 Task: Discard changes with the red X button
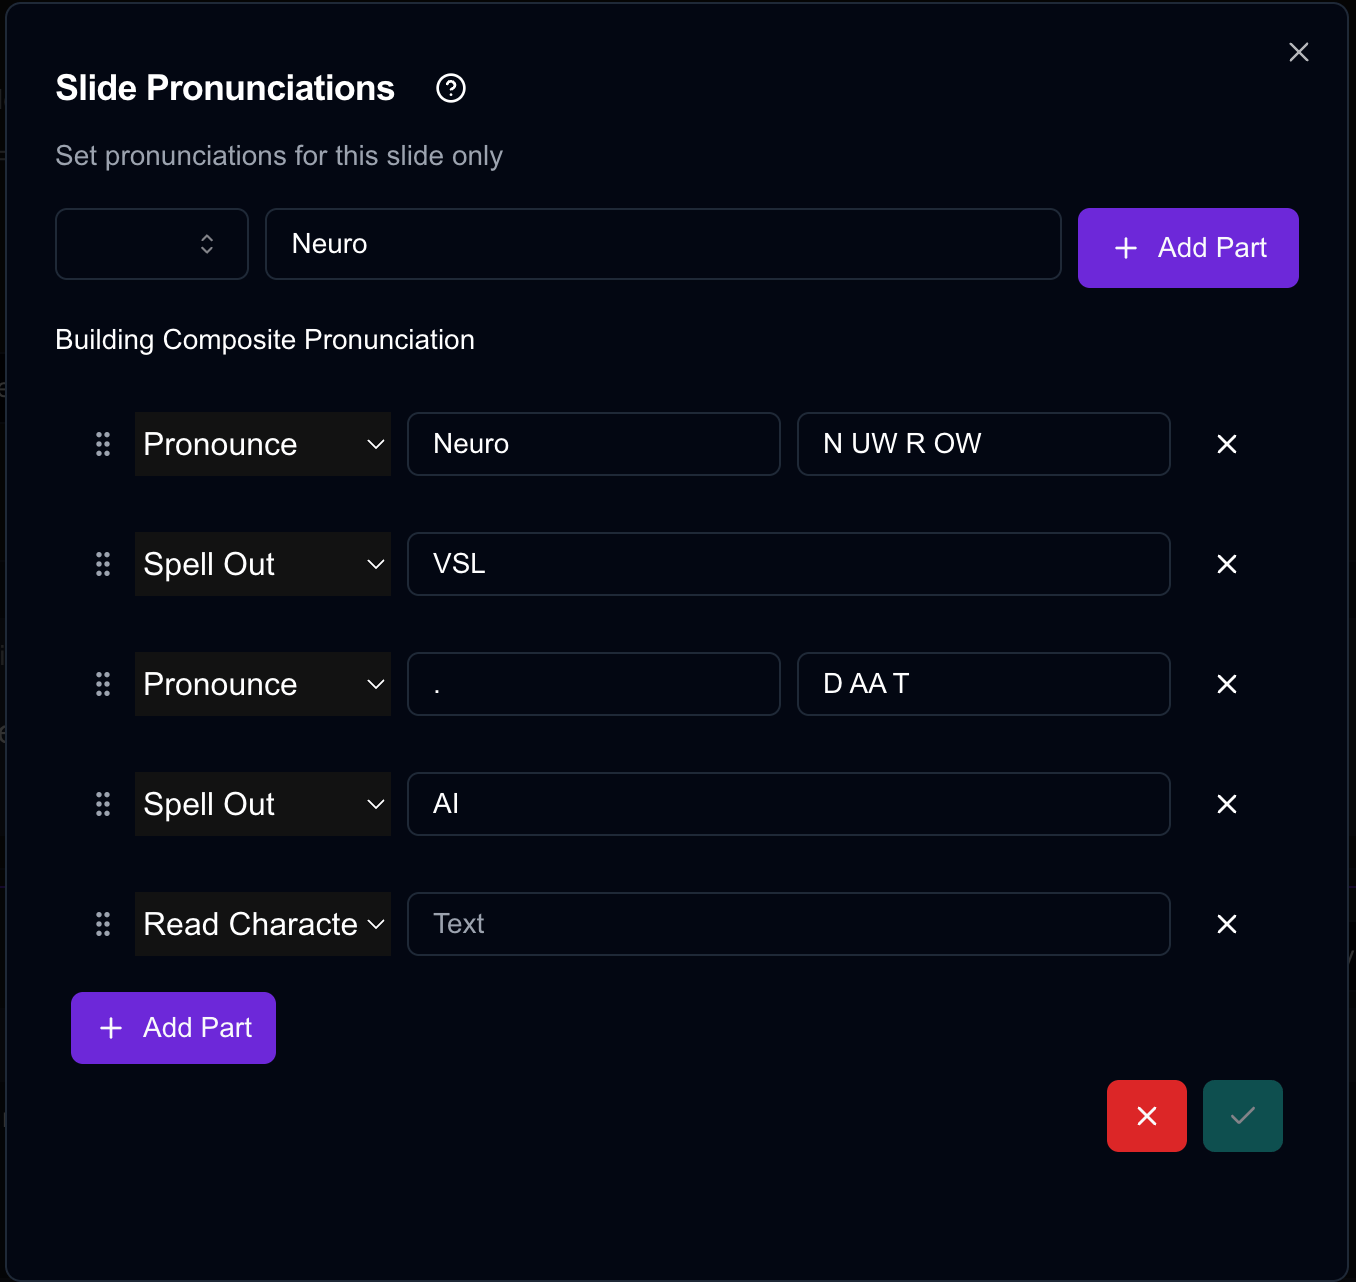[1146, 1115]
